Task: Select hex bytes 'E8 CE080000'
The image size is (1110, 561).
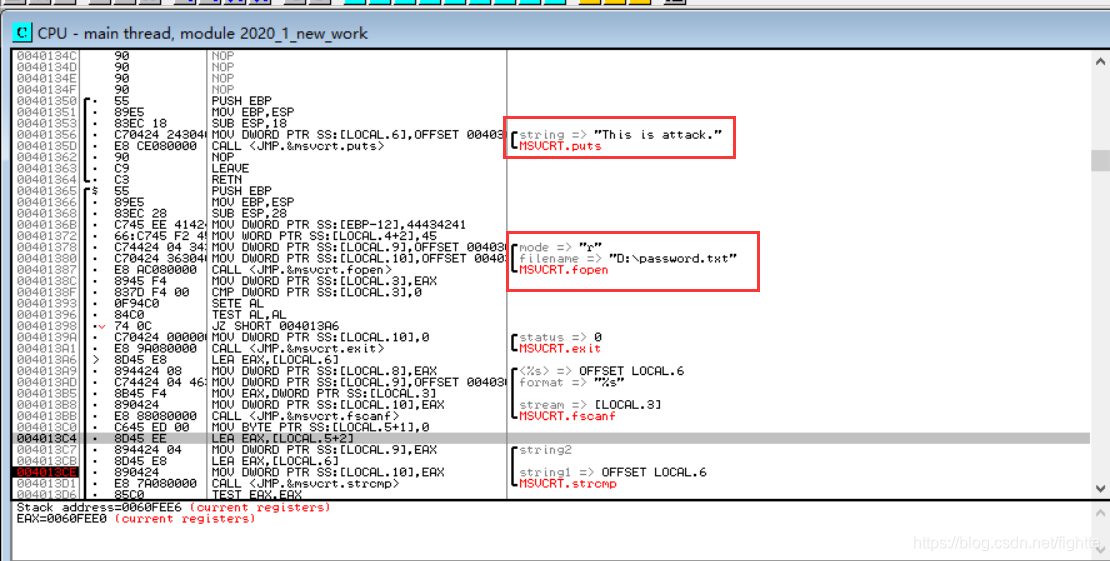Action: pos(155,146)
